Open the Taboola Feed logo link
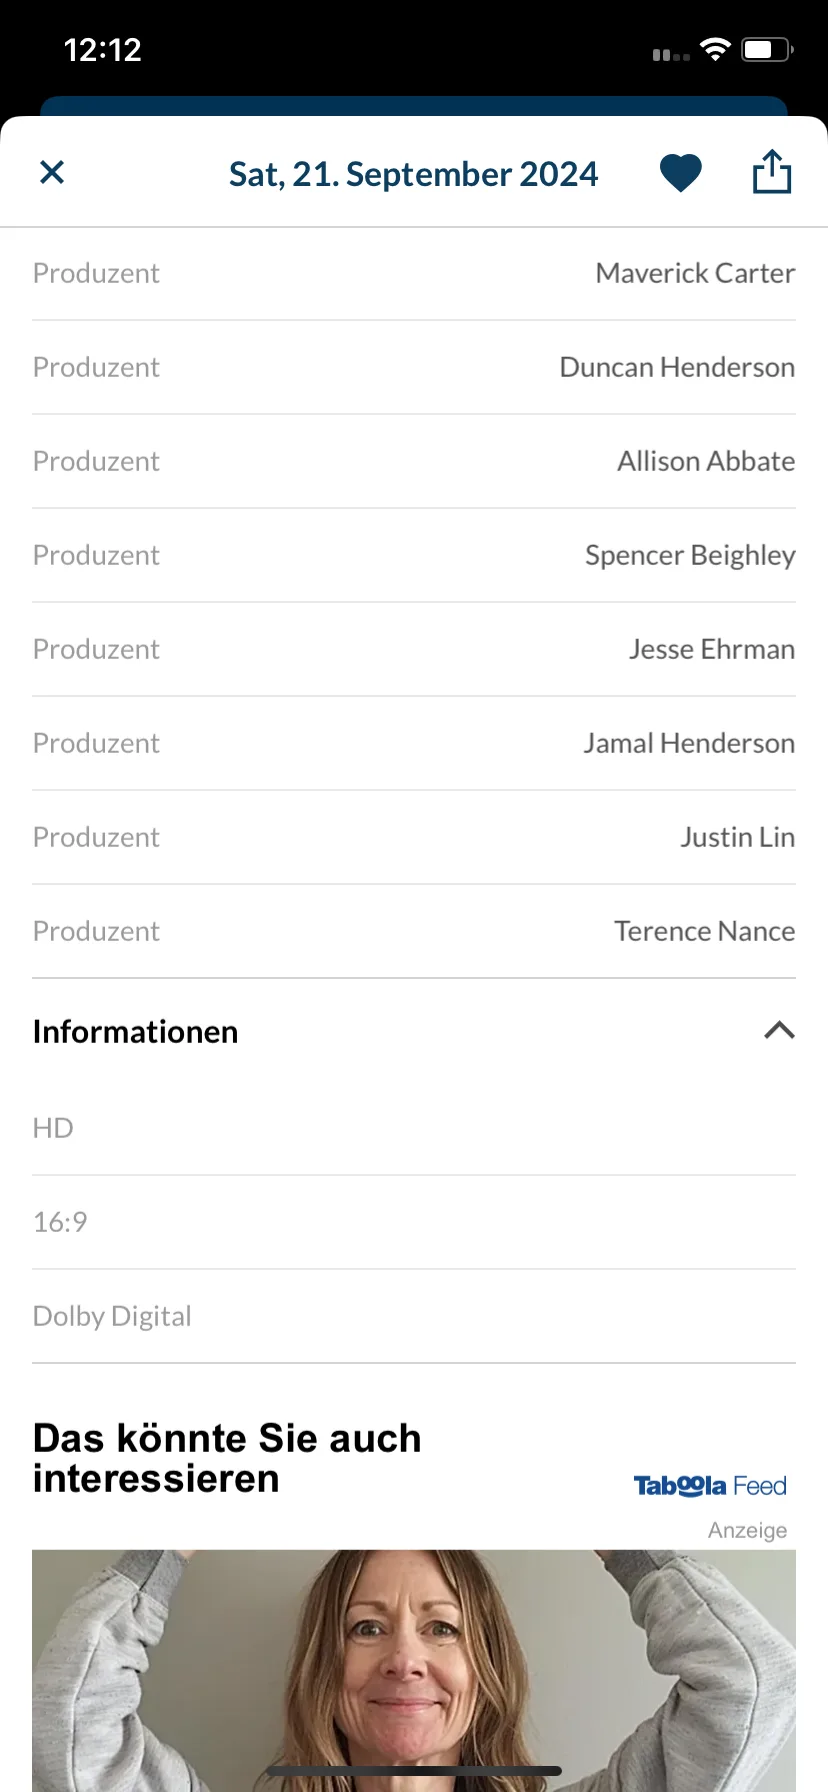The height and width of the screenshot is (1792, 828). click(710, 1486)
